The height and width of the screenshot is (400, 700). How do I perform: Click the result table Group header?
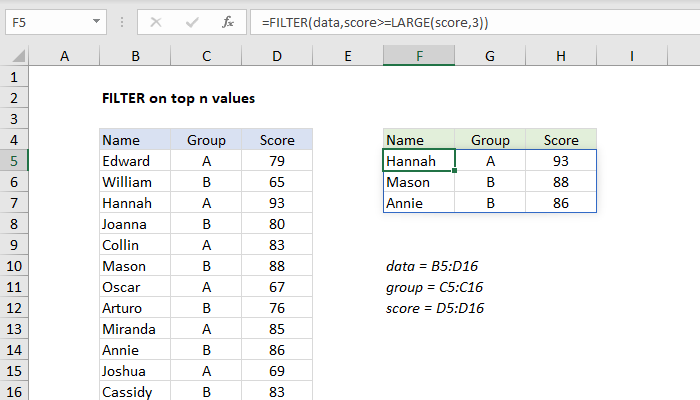tap(490, 140)
